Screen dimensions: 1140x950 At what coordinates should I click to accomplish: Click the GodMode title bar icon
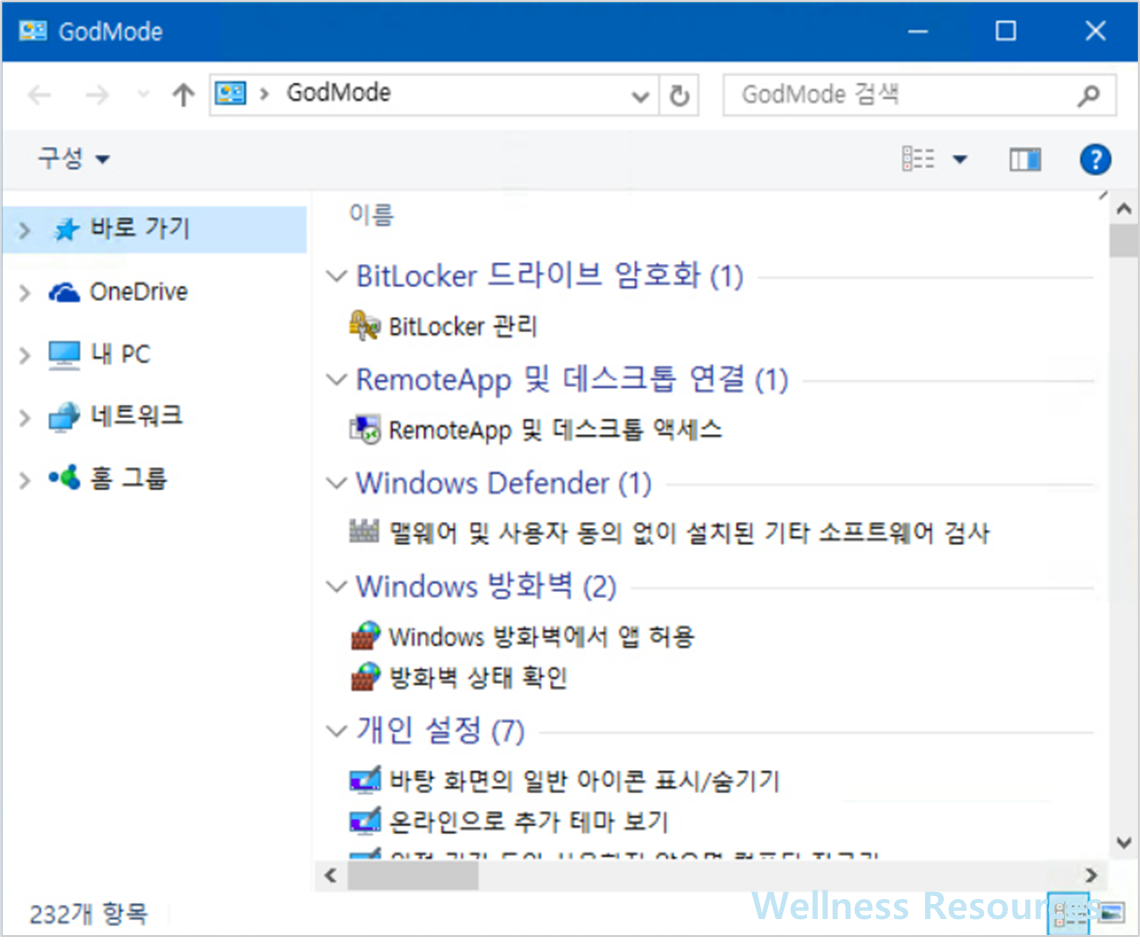pos(33,31)
